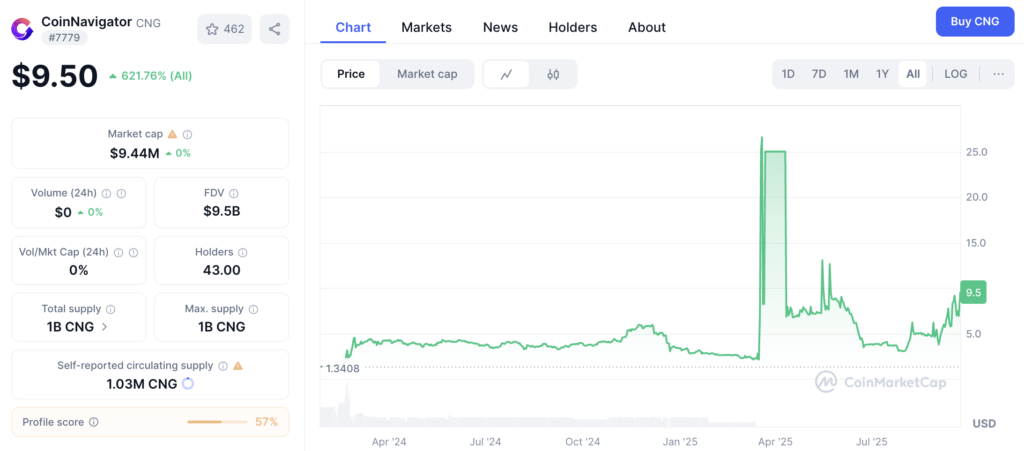The width and height of the screenshot is (1024, 451).
Task: Open the Holders tab
Action: 573,27
